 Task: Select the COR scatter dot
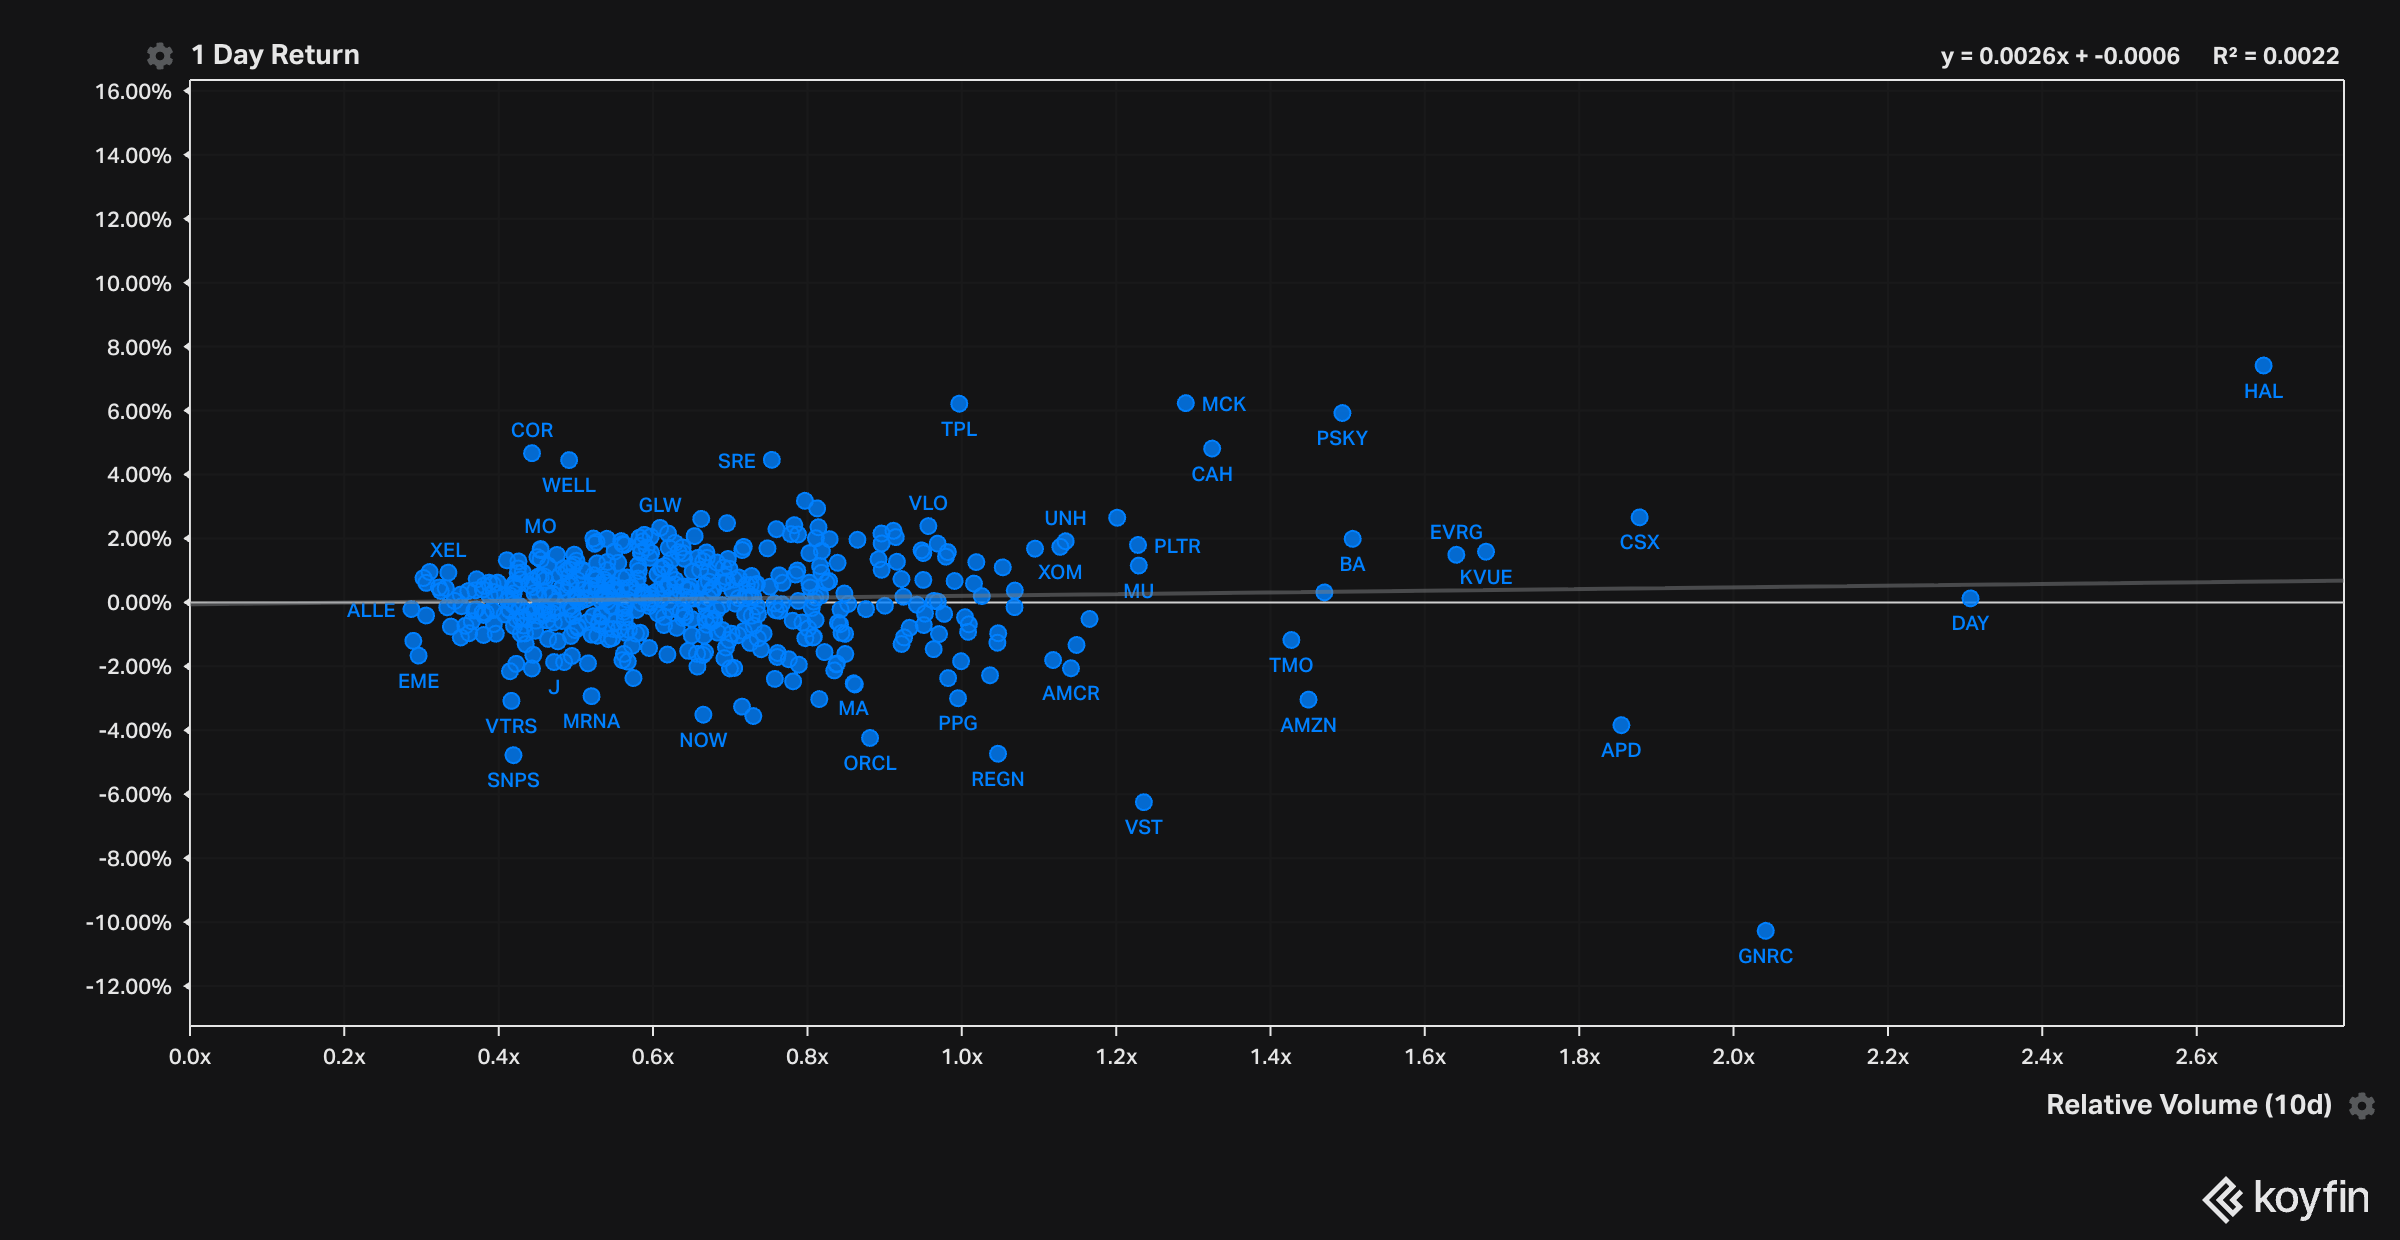[x=532, y=453]
